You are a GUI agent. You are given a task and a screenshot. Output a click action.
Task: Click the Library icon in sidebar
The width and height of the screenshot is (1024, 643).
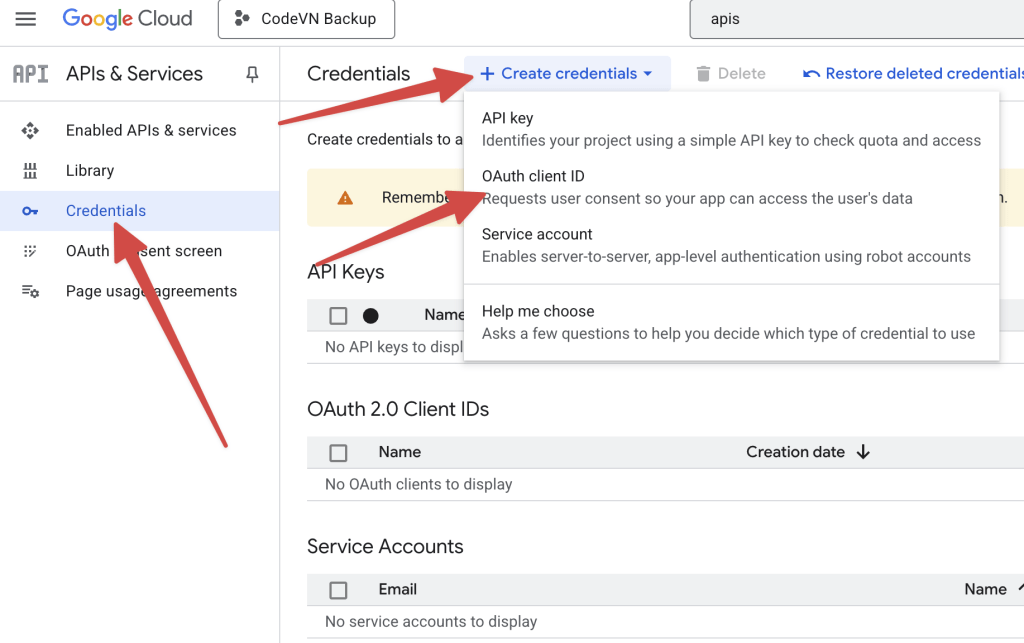(x=30, y=171)
